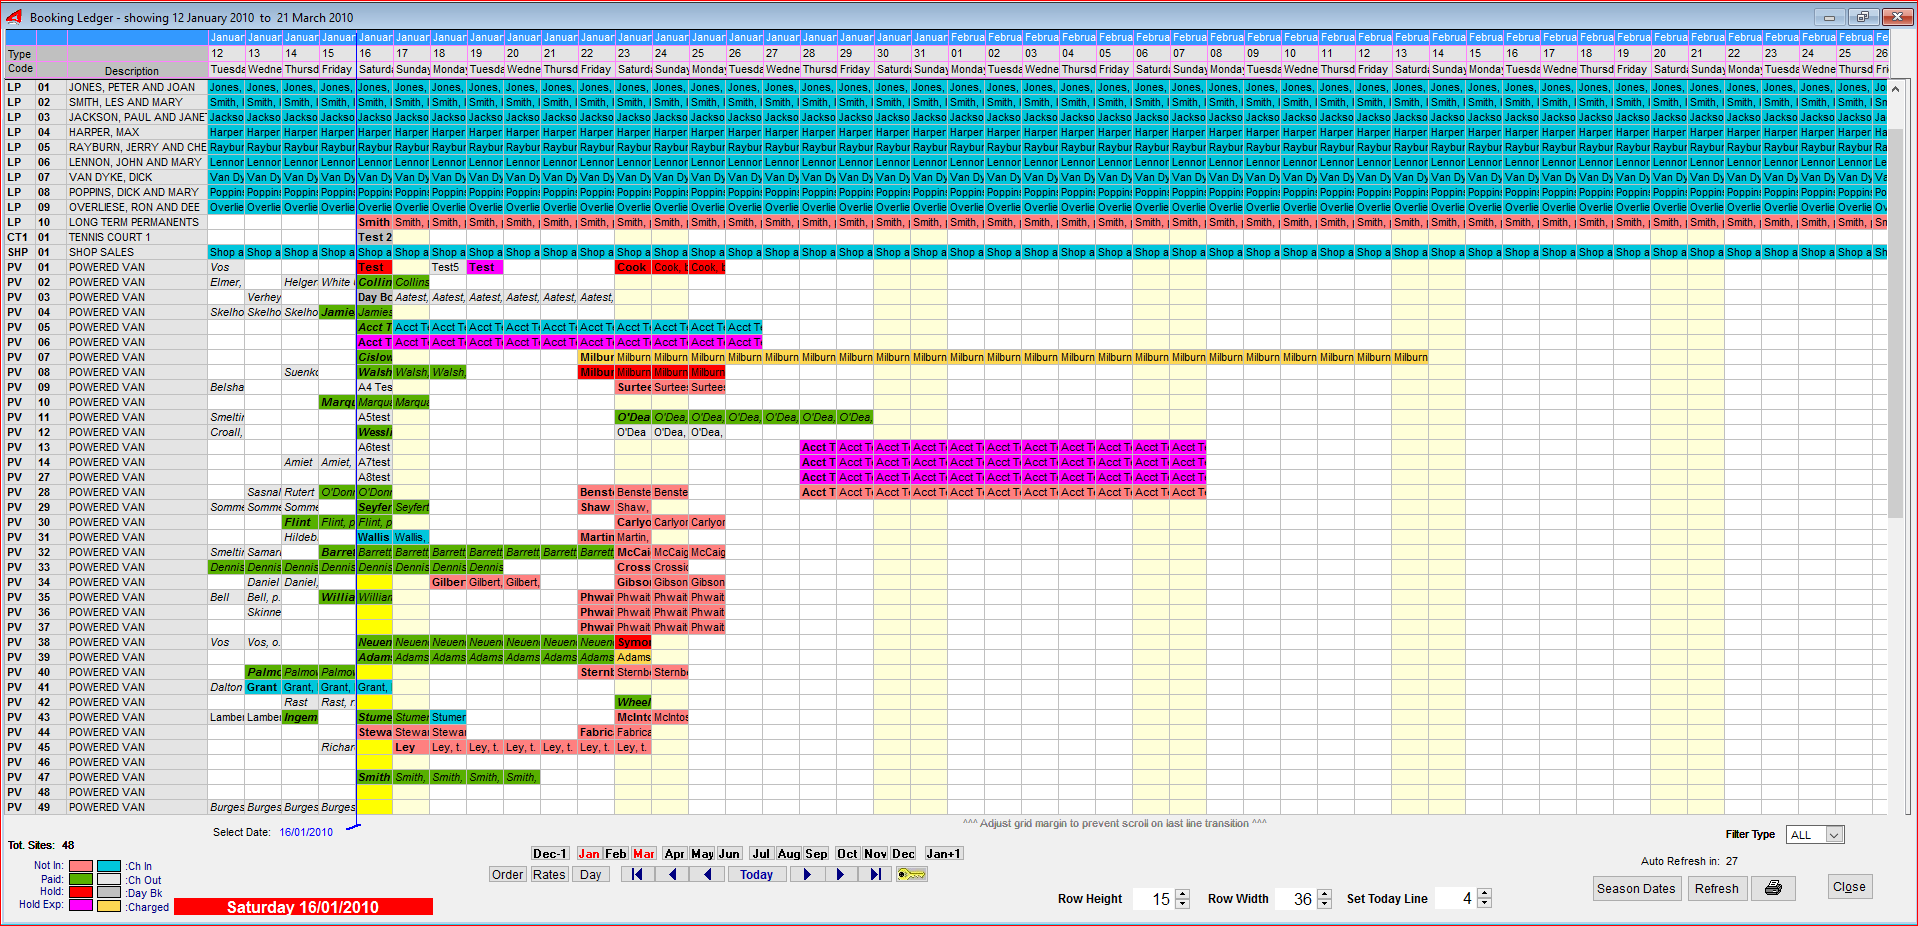Click left arrow immediately left of Today
The image size is (1918, 926).
pyautogui.click(x=708, y=875)
